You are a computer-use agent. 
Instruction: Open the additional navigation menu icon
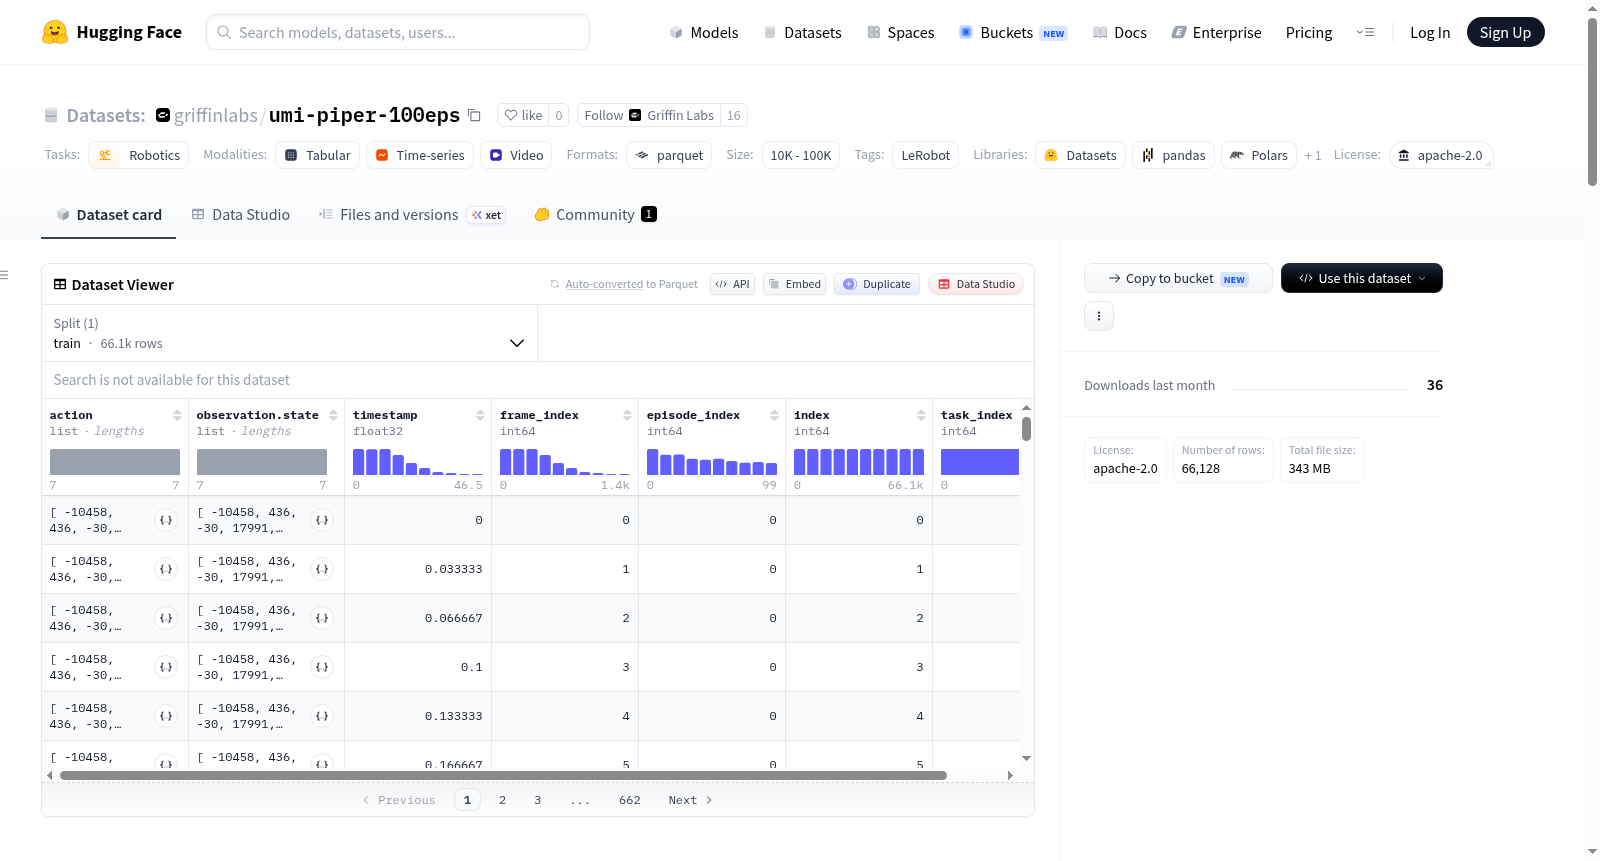click(1365, 32)
